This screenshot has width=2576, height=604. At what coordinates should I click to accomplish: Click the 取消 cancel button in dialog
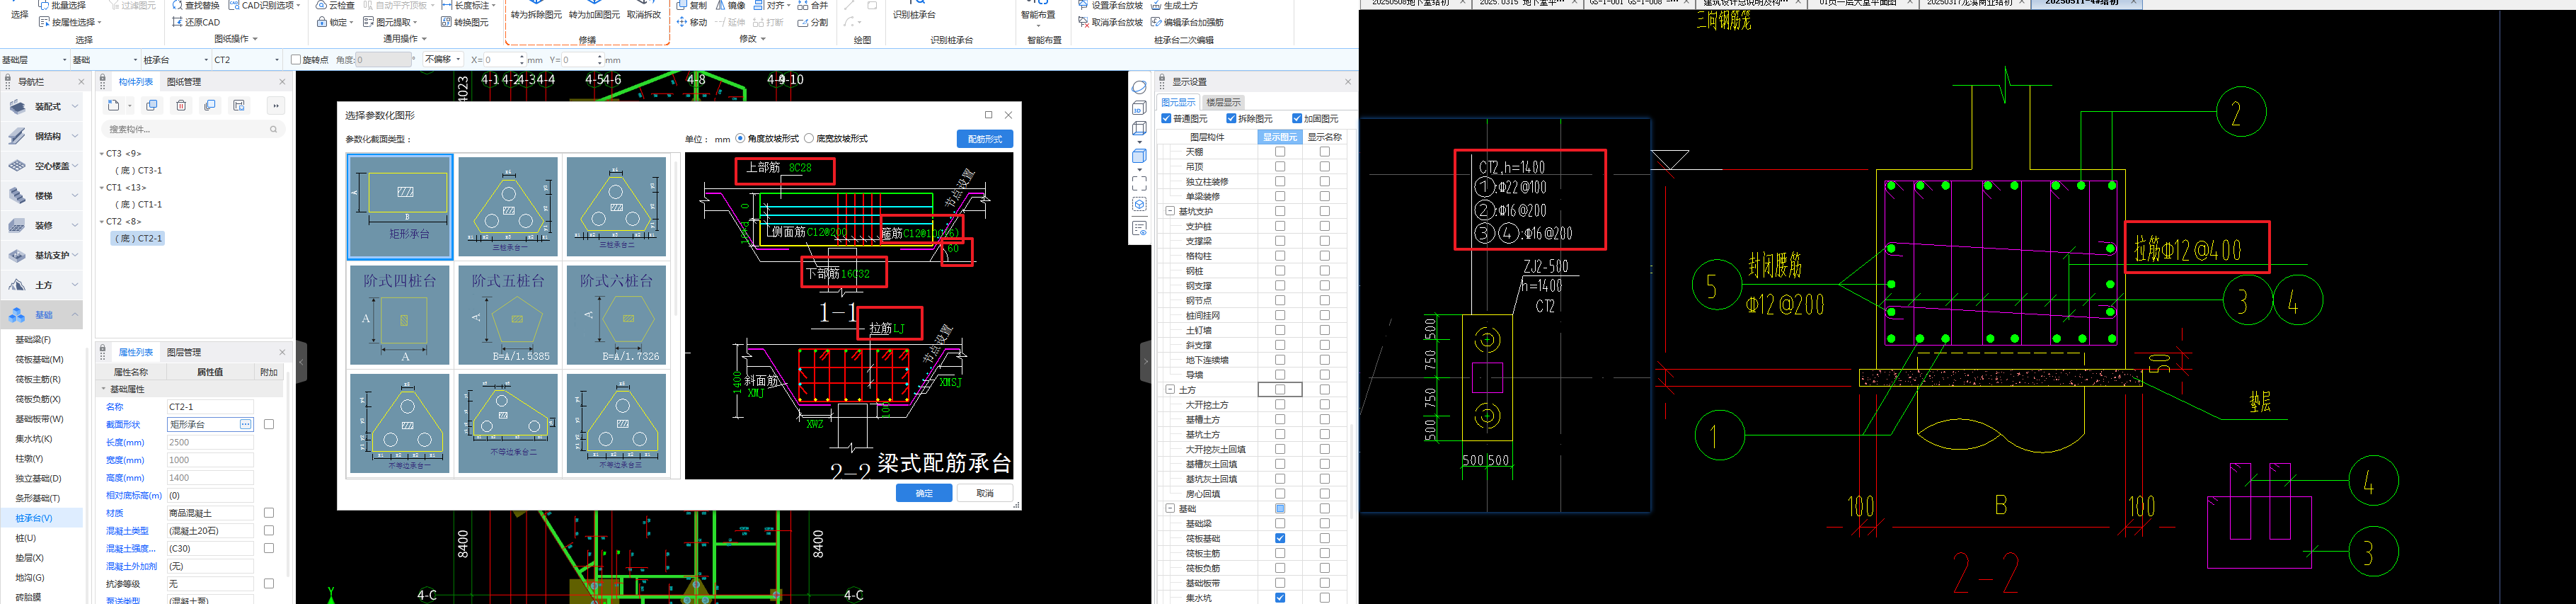pyautogui.click(x=985, y=493)
